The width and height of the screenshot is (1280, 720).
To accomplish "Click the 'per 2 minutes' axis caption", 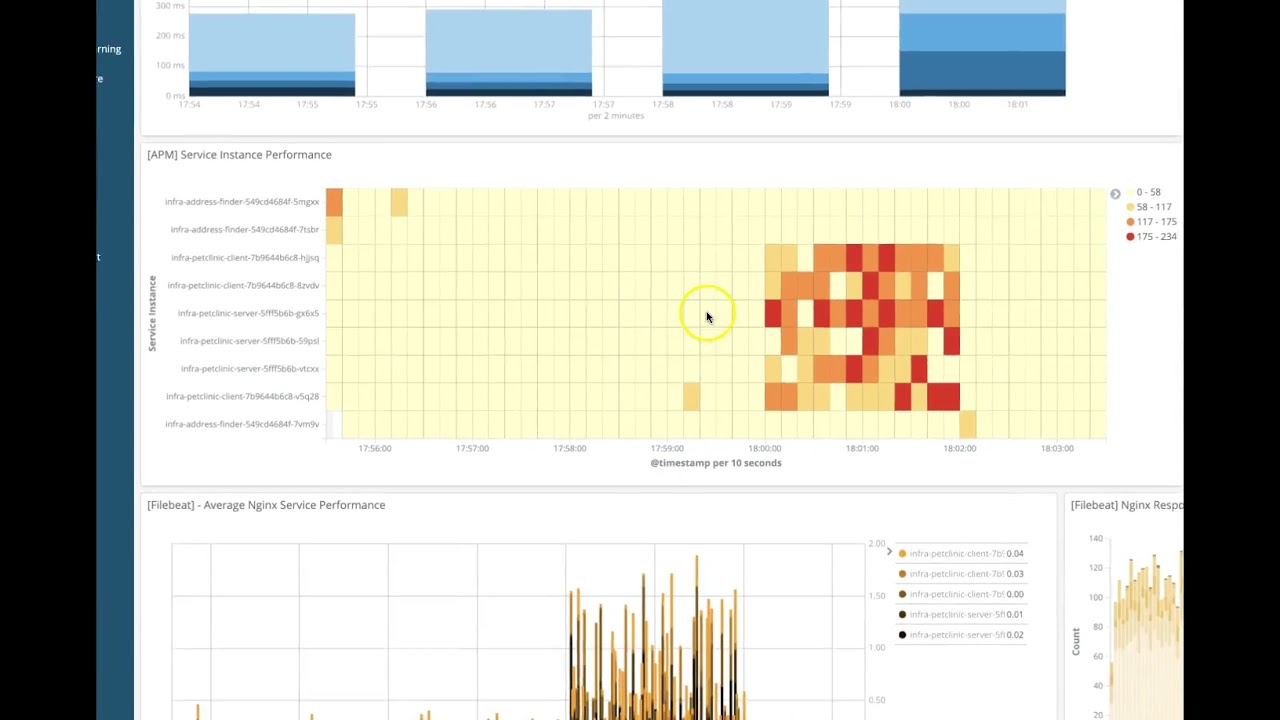I will (616, 116).
